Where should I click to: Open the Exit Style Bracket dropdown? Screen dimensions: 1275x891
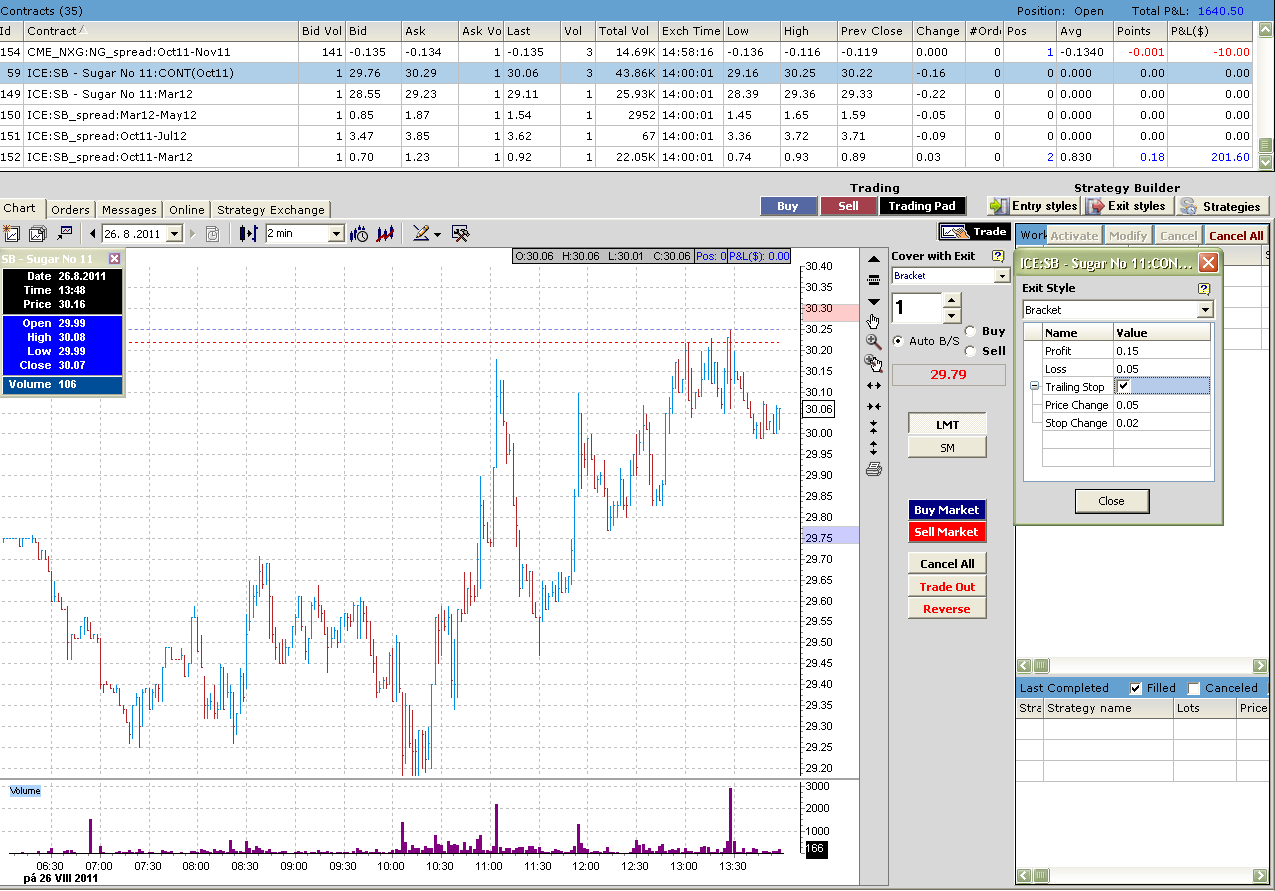[x=1205, y=311]
